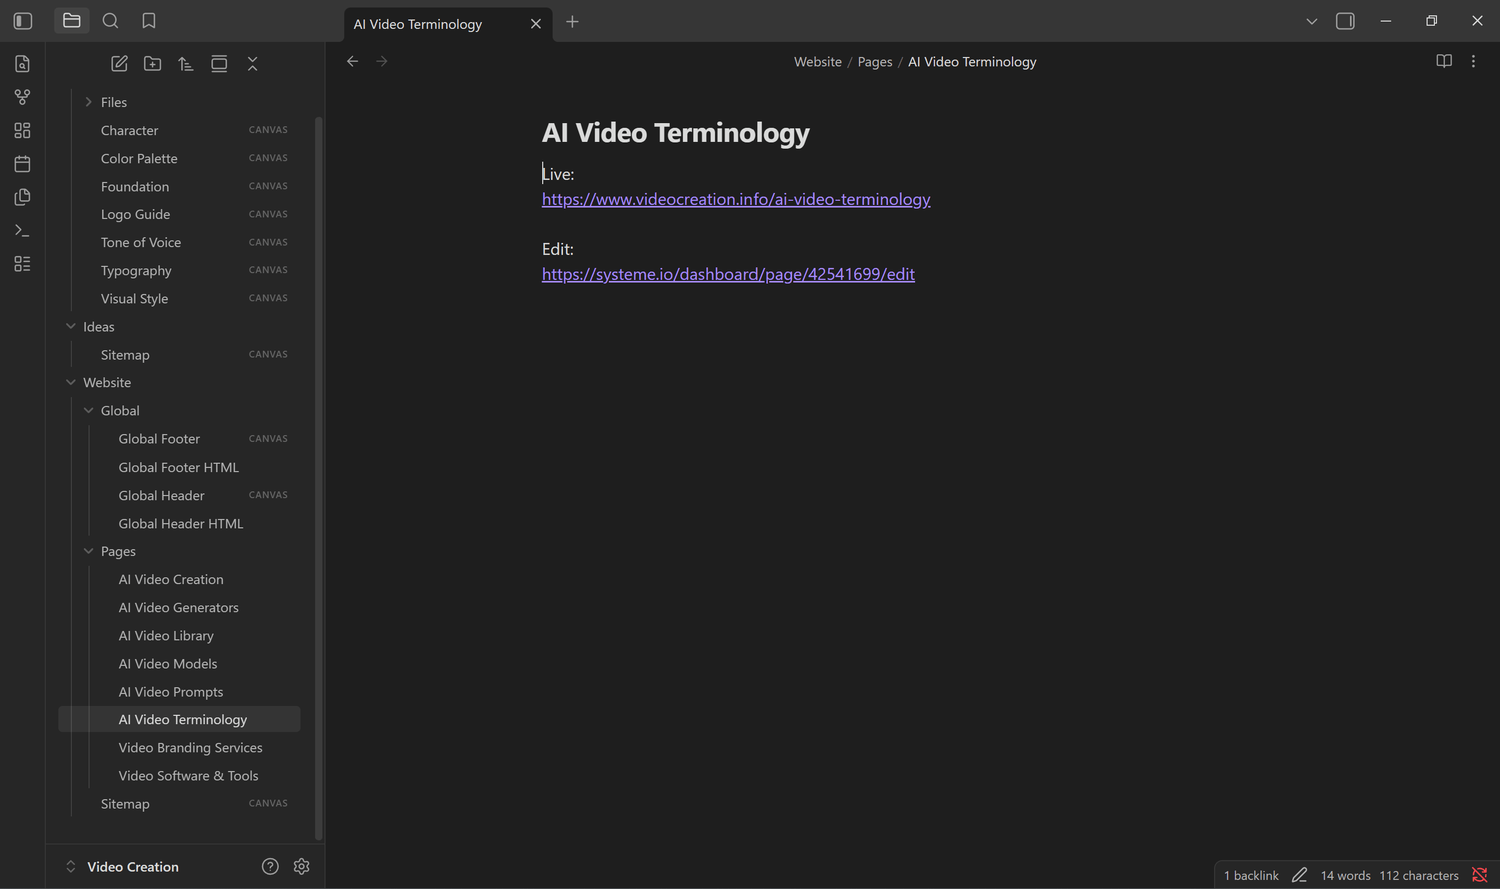
Task: Open today's daily note calendar icon
Action: tap(22, 164)
